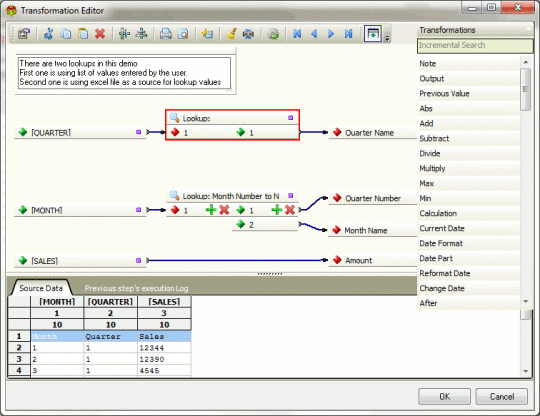Open toolbar options dropdown arrow

tap(387, 38)
